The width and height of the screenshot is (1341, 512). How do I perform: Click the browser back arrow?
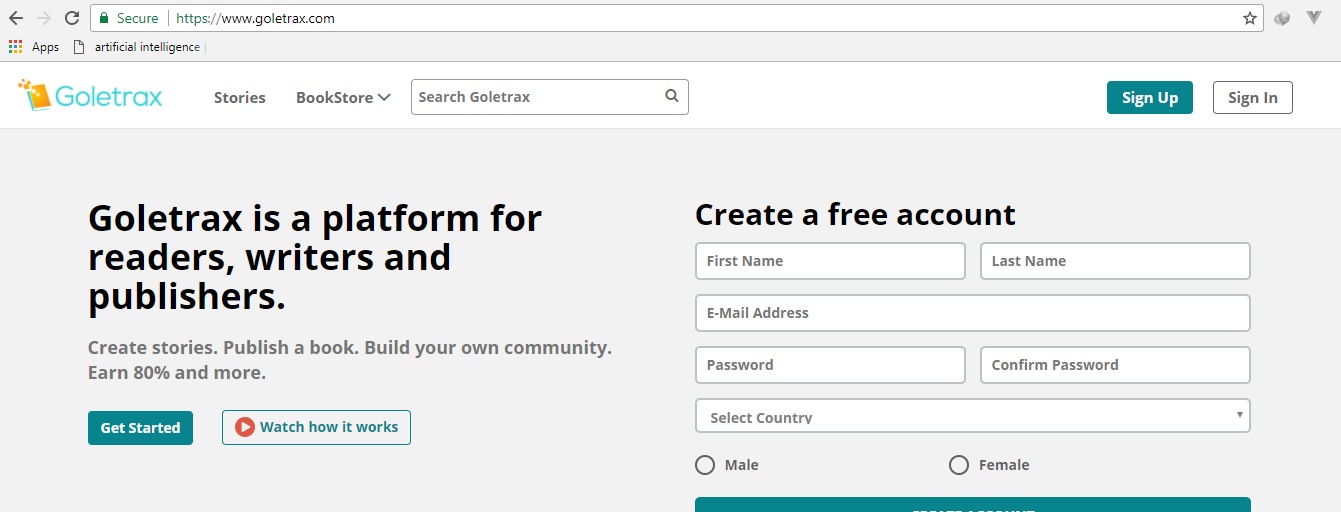pyautogui.click(x=16, y=18)
